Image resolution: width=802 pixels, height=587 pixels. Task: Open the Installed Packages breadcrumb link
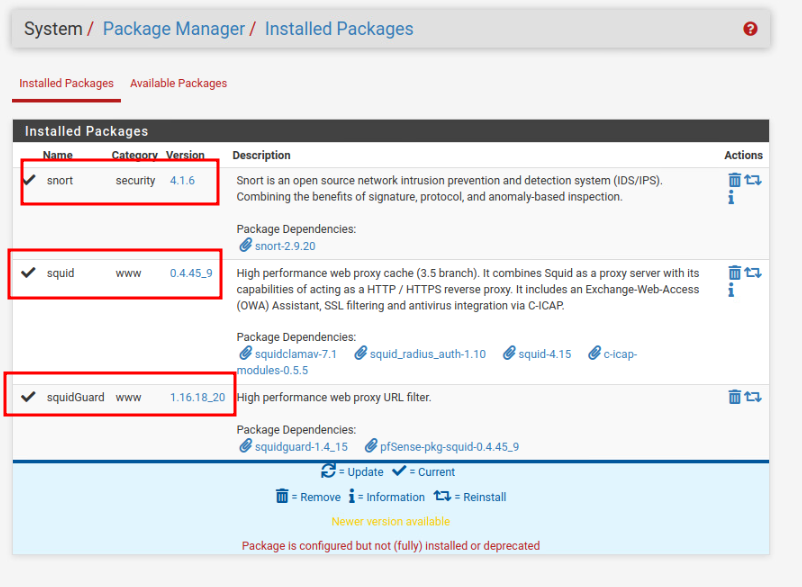click(339, 29)
